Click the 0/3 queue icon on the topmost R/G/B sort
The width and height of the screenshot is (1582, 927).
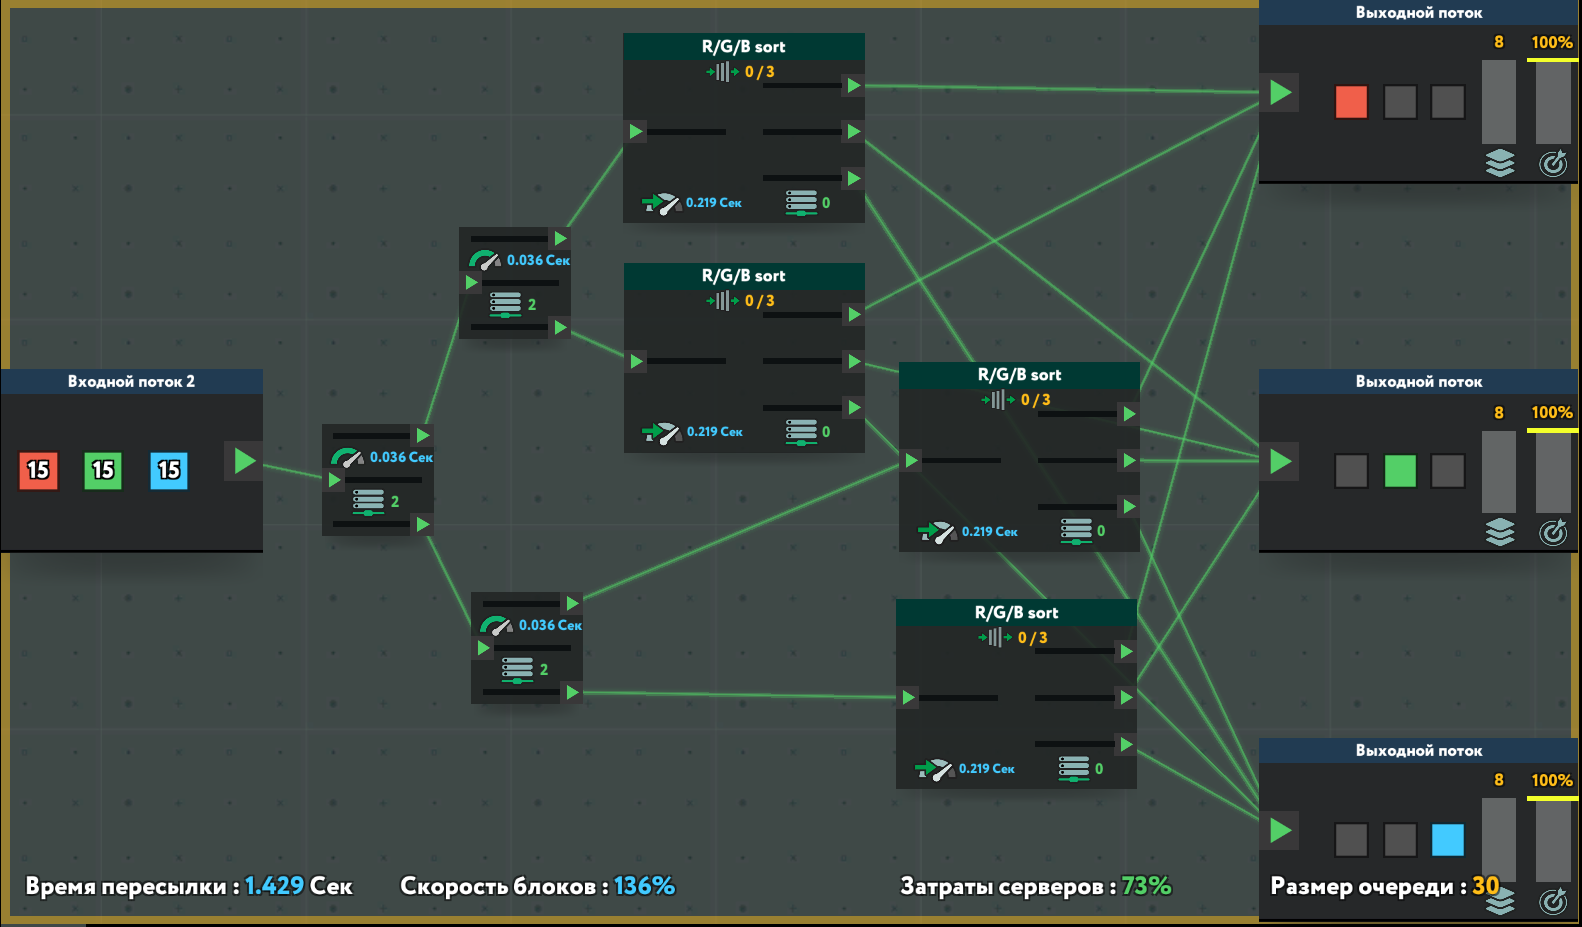722,72
